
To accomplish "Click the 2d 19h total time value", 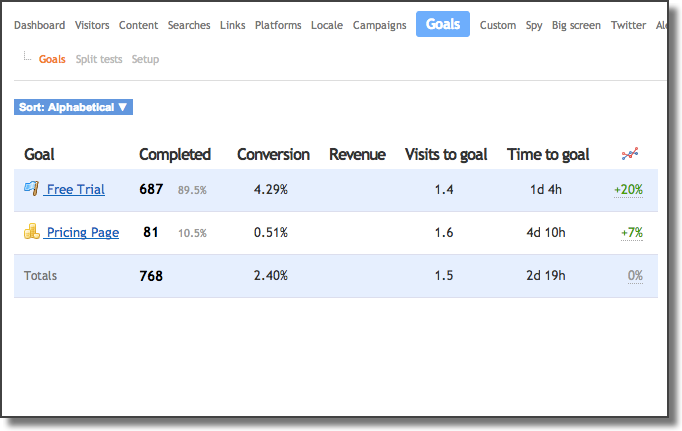I will point(545,275).
